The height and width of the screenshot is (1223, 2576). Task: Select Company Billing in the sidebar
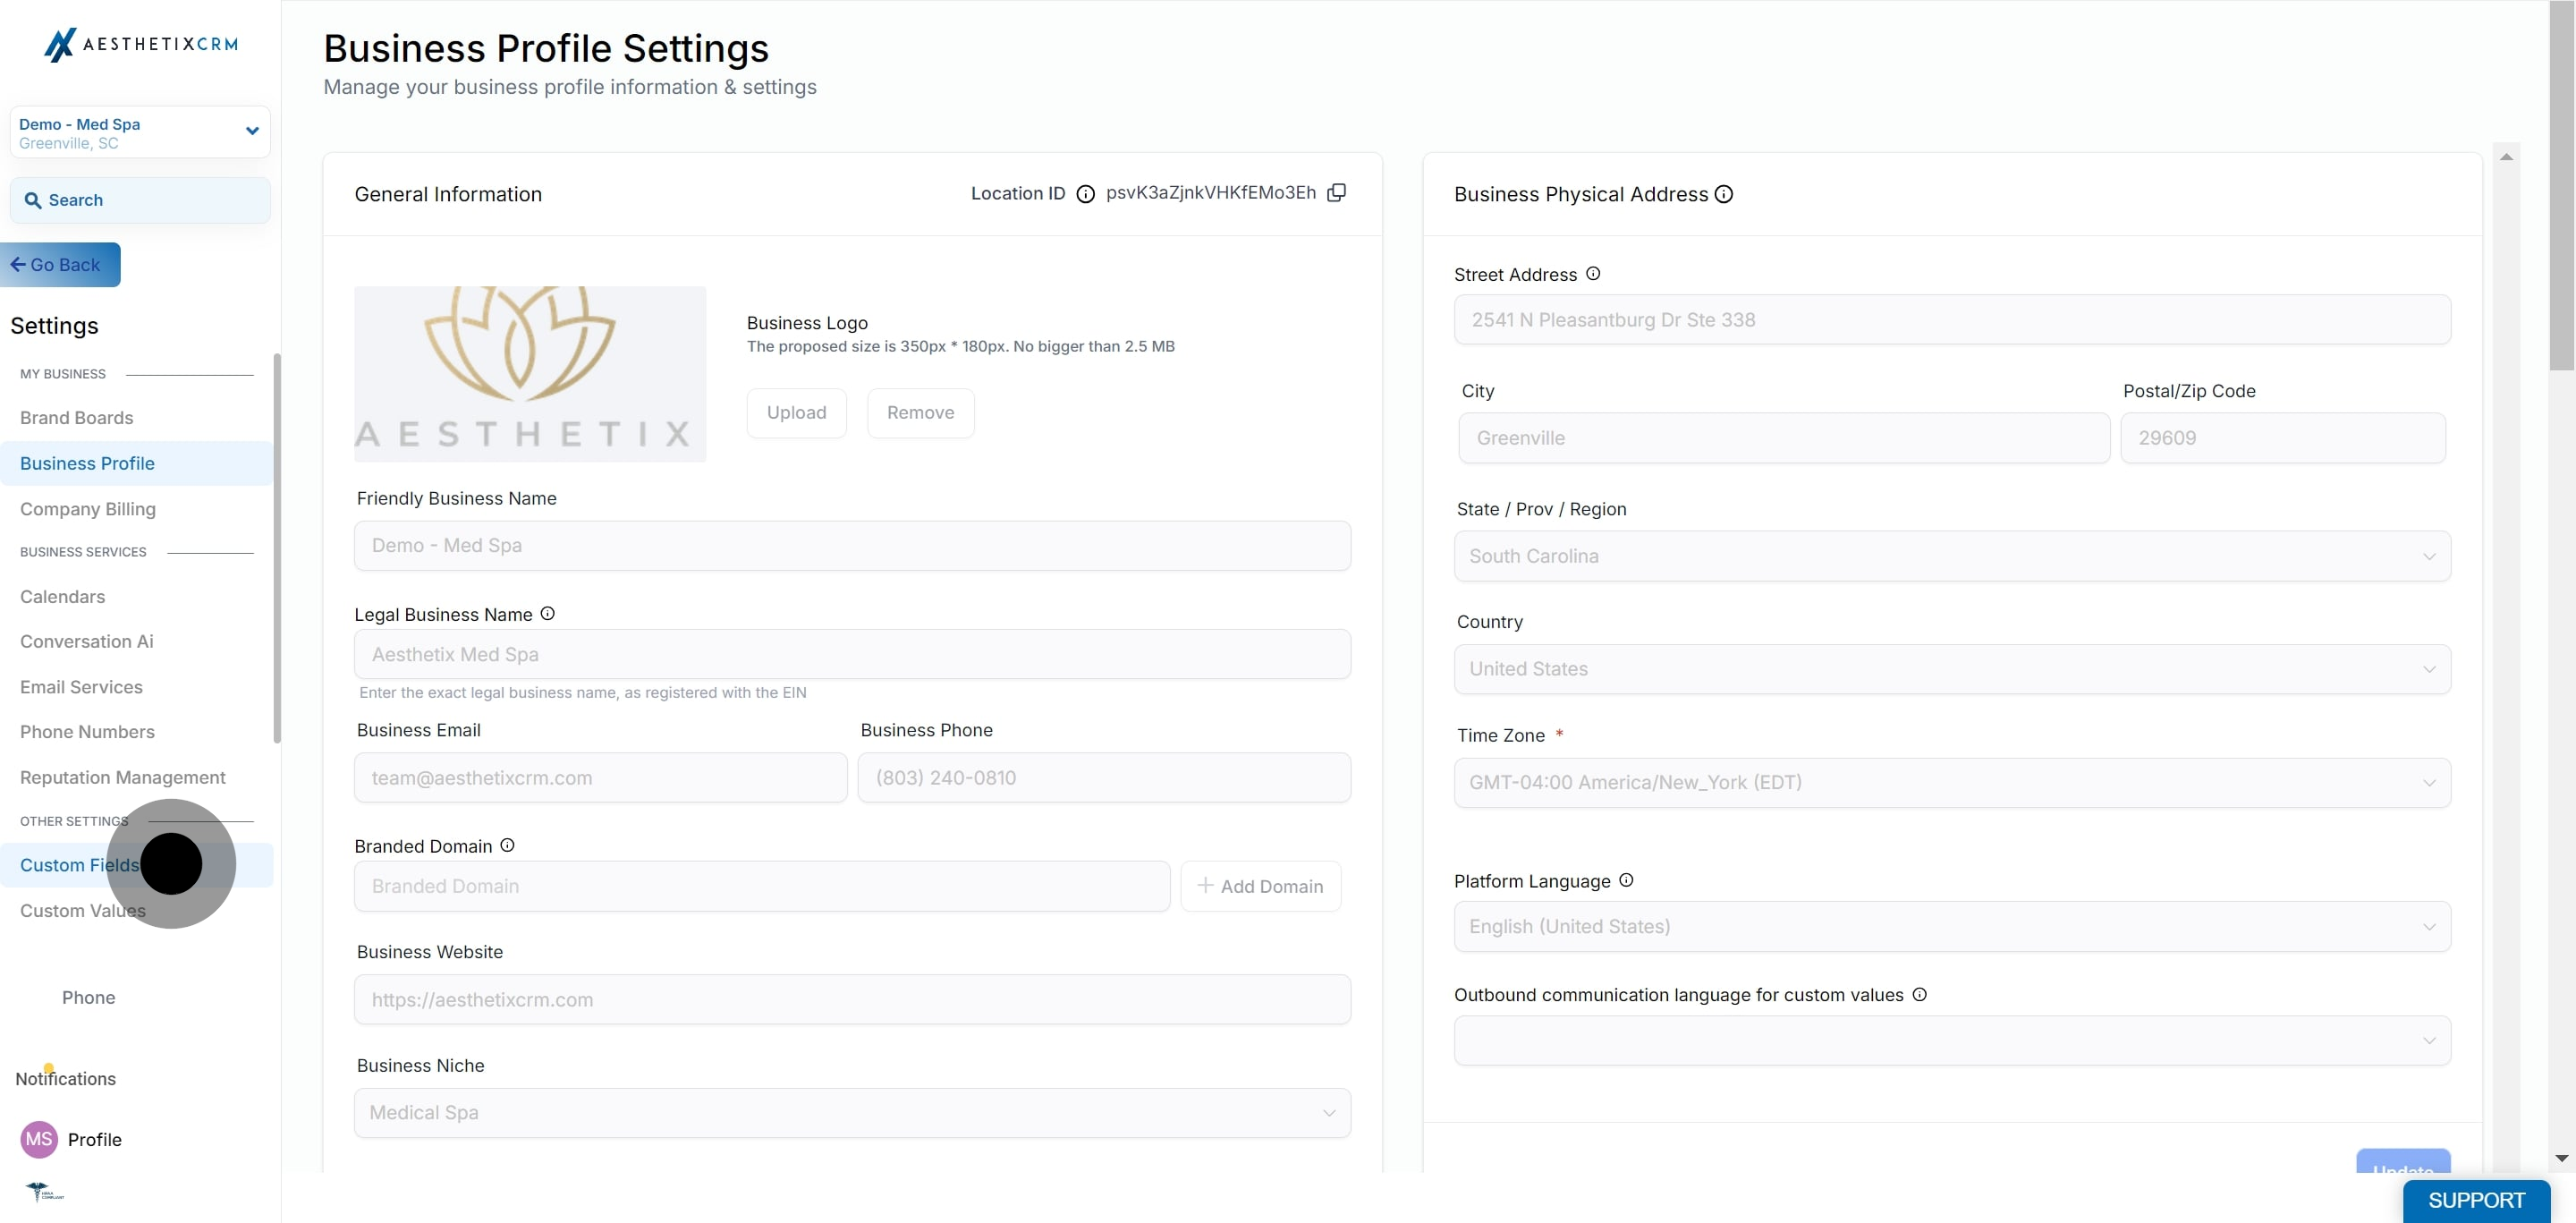[x=88, y=509]
